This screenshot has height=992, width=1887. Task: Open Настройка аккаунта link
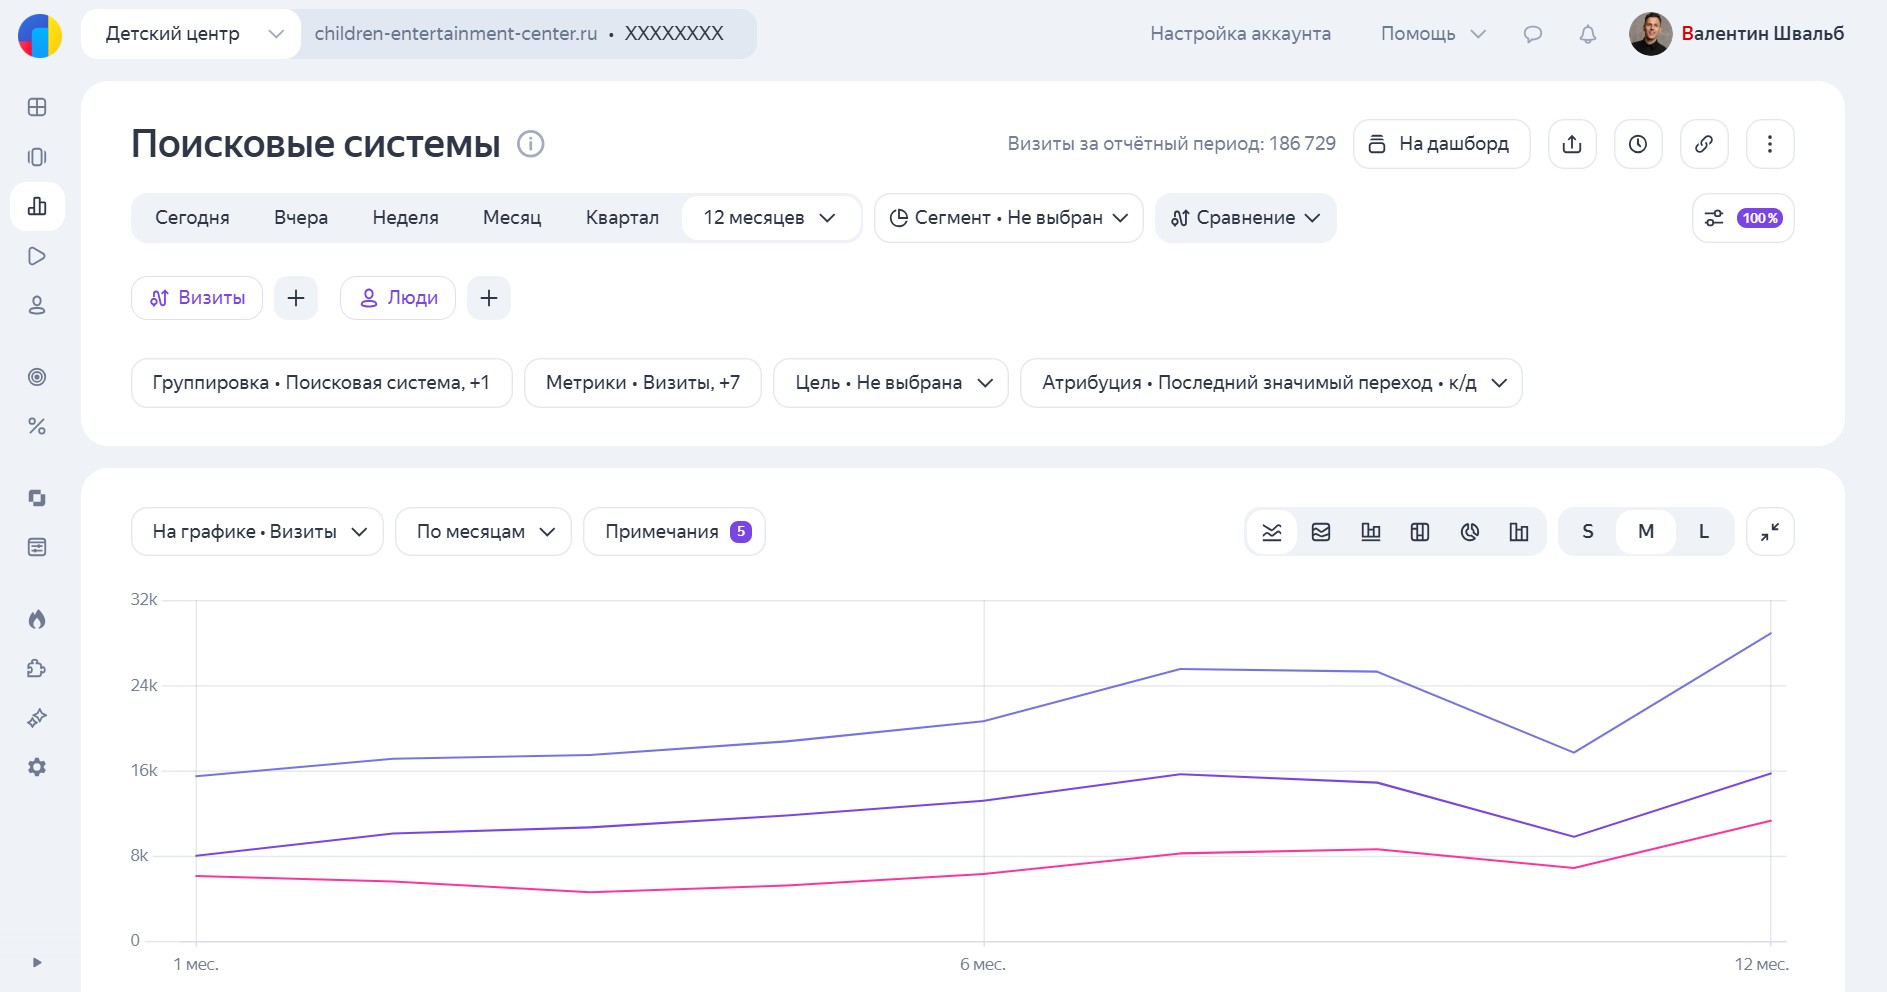click(x=1240, y=34)
